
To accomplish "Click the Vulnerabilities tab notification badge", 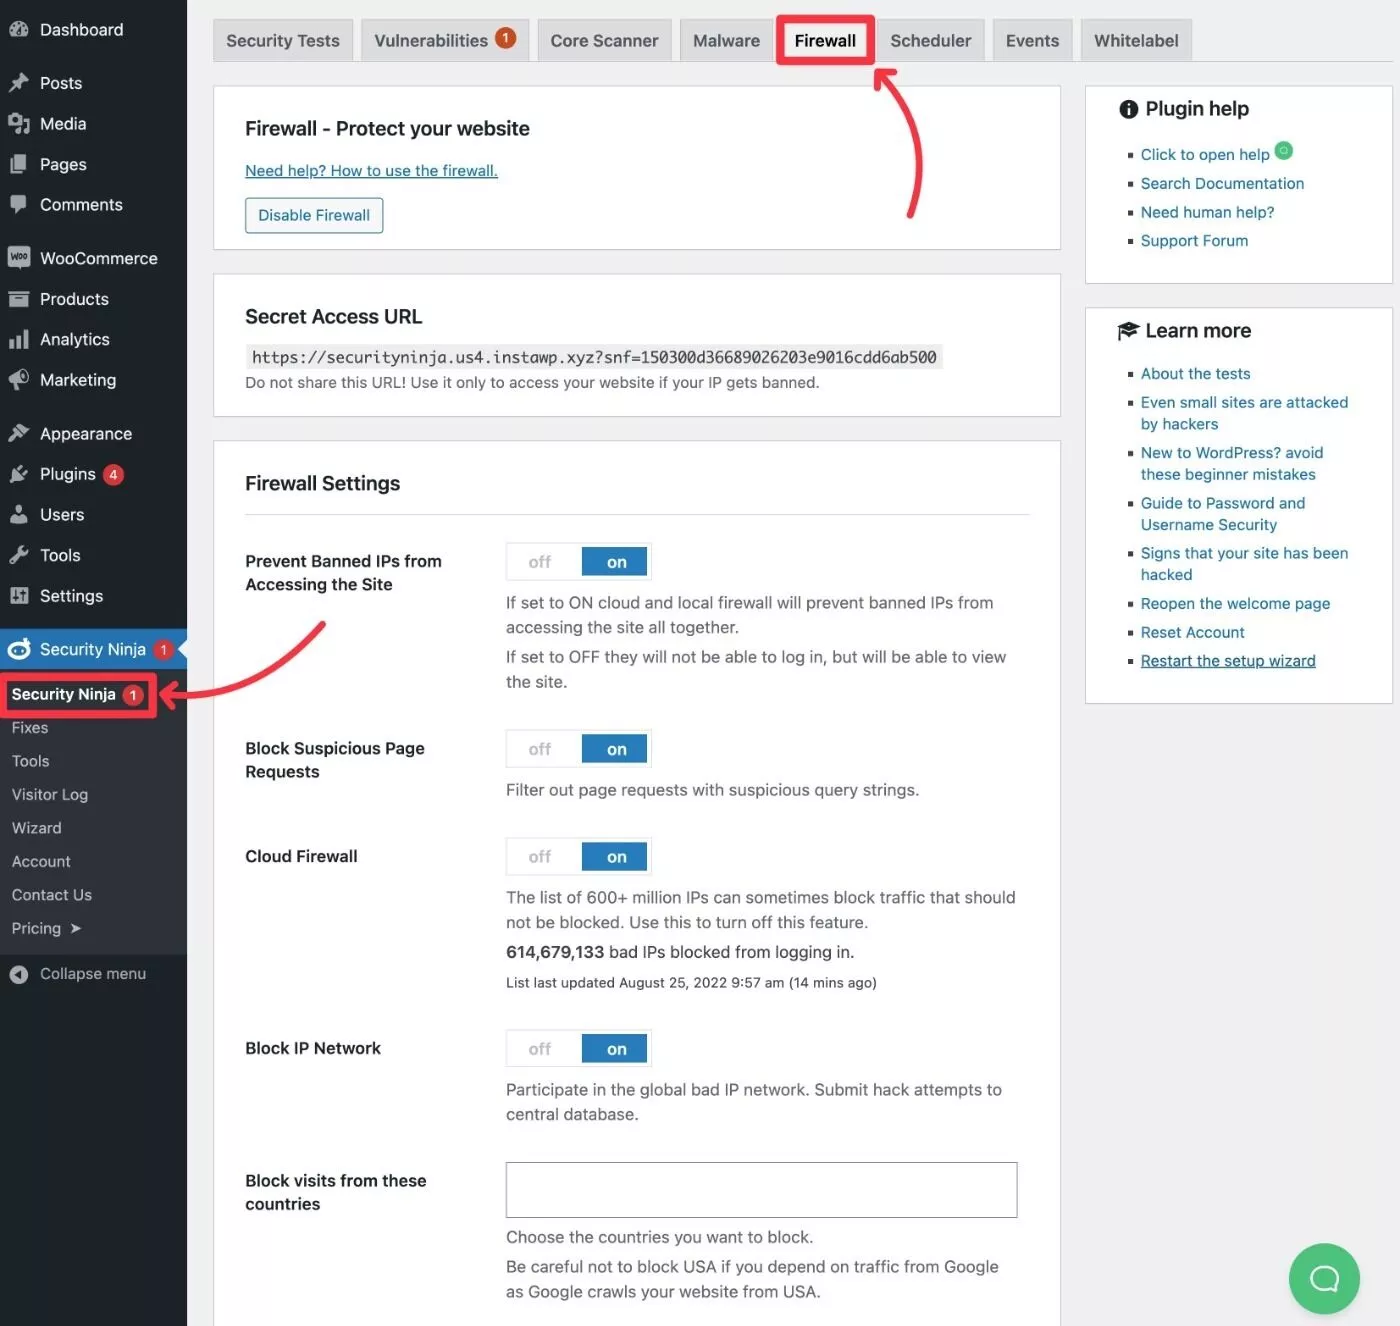I will (x=506, y=38).
